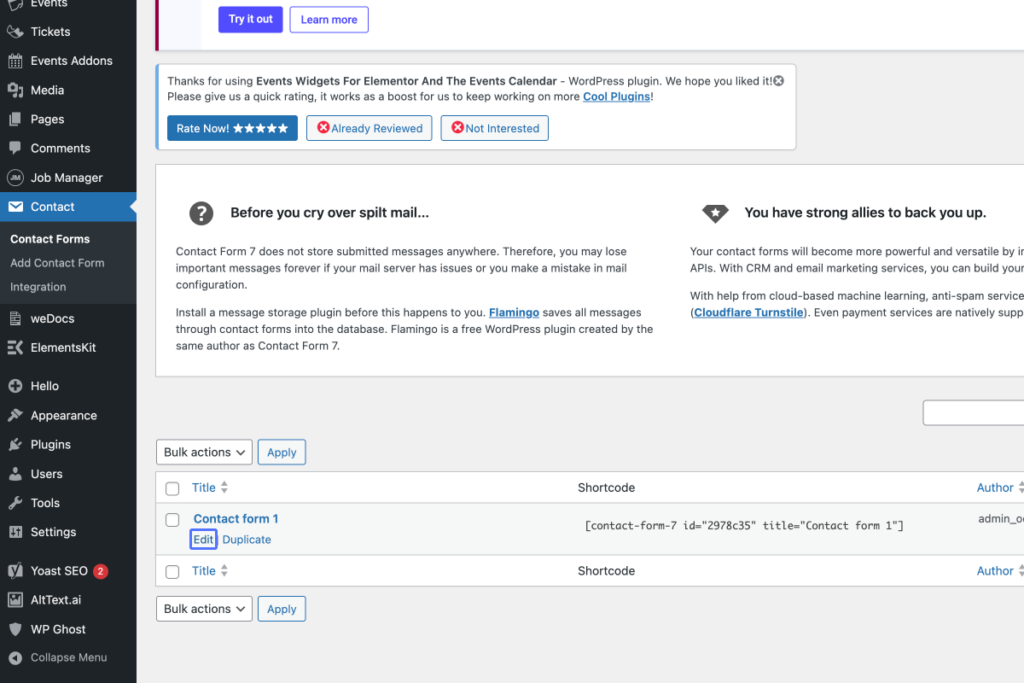Open the Cloudflare Turnstile link
Viewport: 1024px width, 683px height.
[748, 312]
